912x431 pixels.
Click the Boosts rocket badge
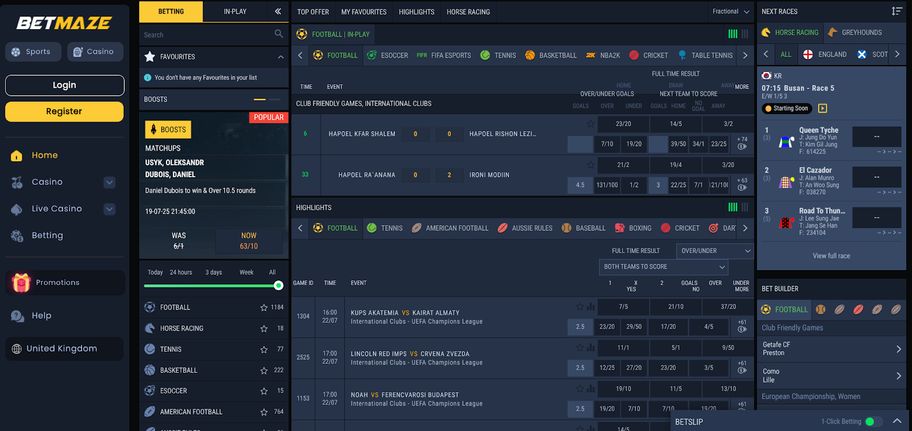(168, 130)
